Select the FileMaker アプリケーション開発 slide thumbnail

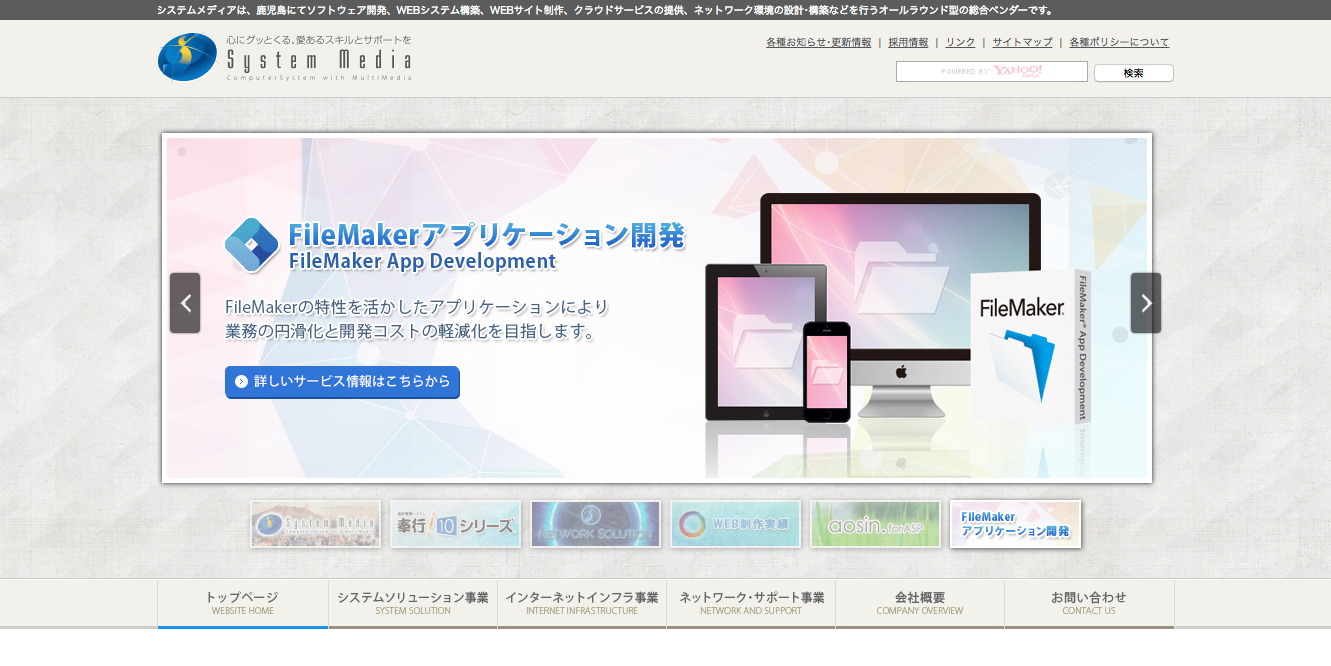[1016, 524]
